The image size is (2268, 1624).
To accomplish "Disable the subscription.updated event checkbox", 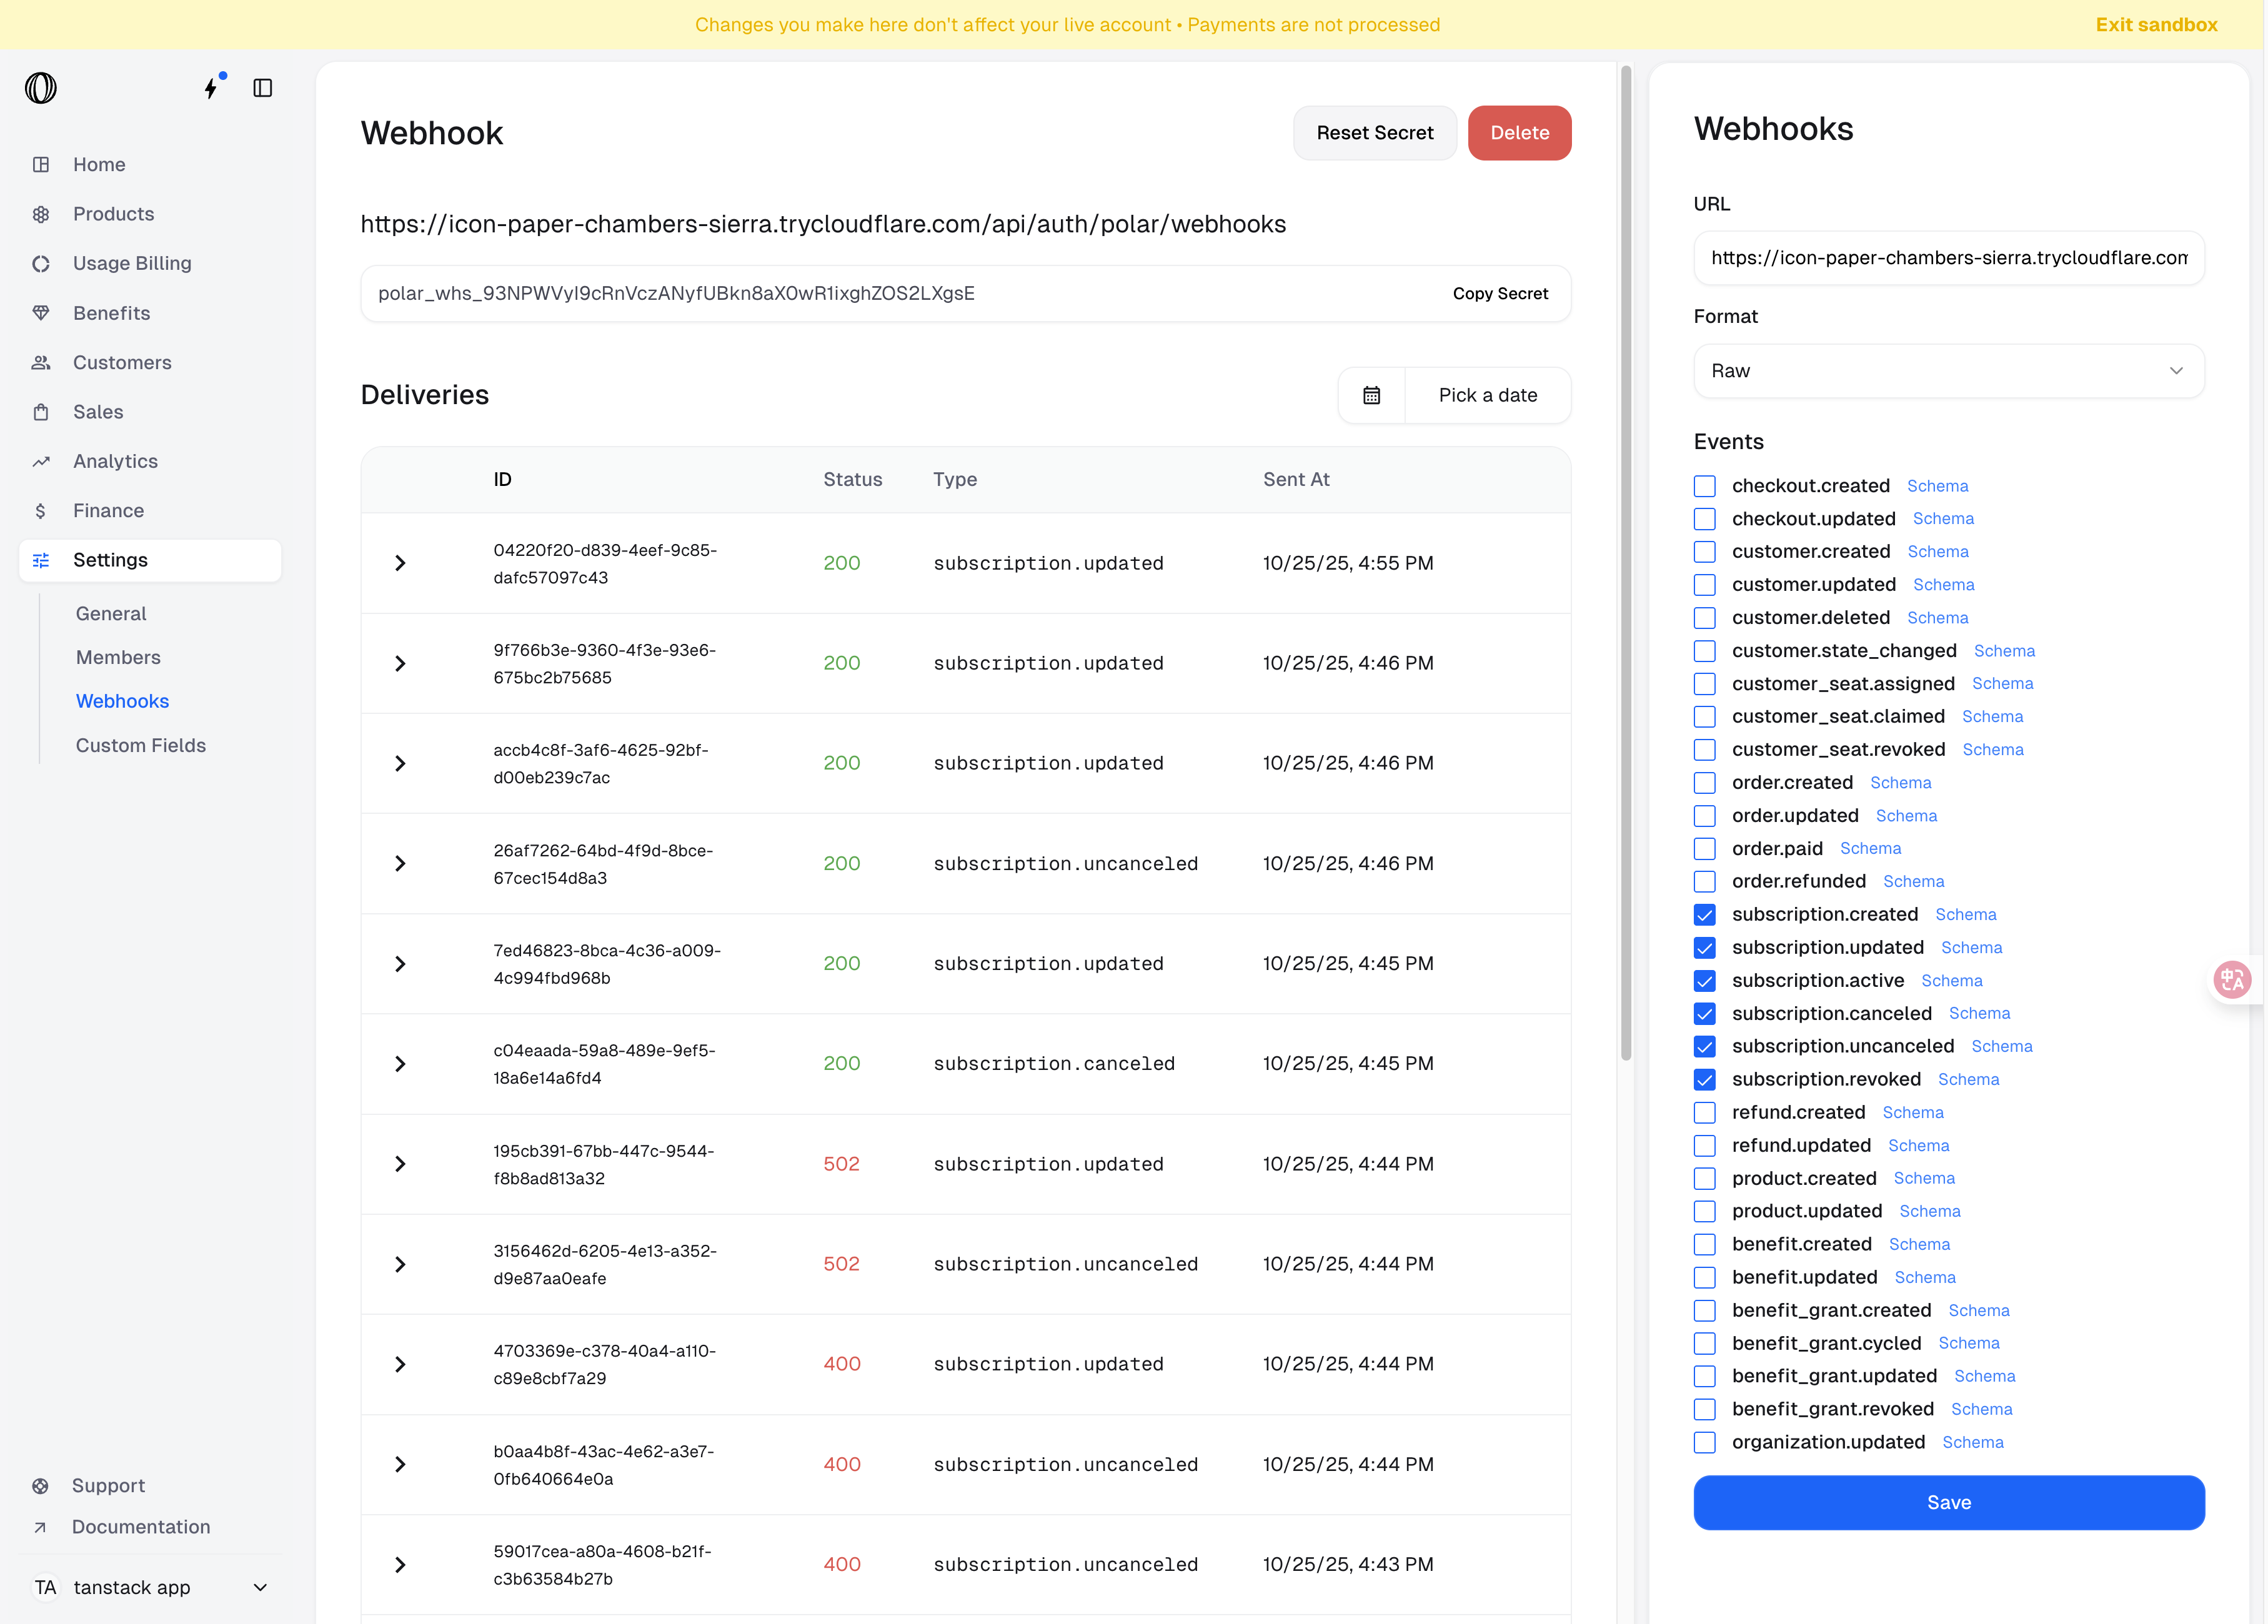I will click(1704, 947).
